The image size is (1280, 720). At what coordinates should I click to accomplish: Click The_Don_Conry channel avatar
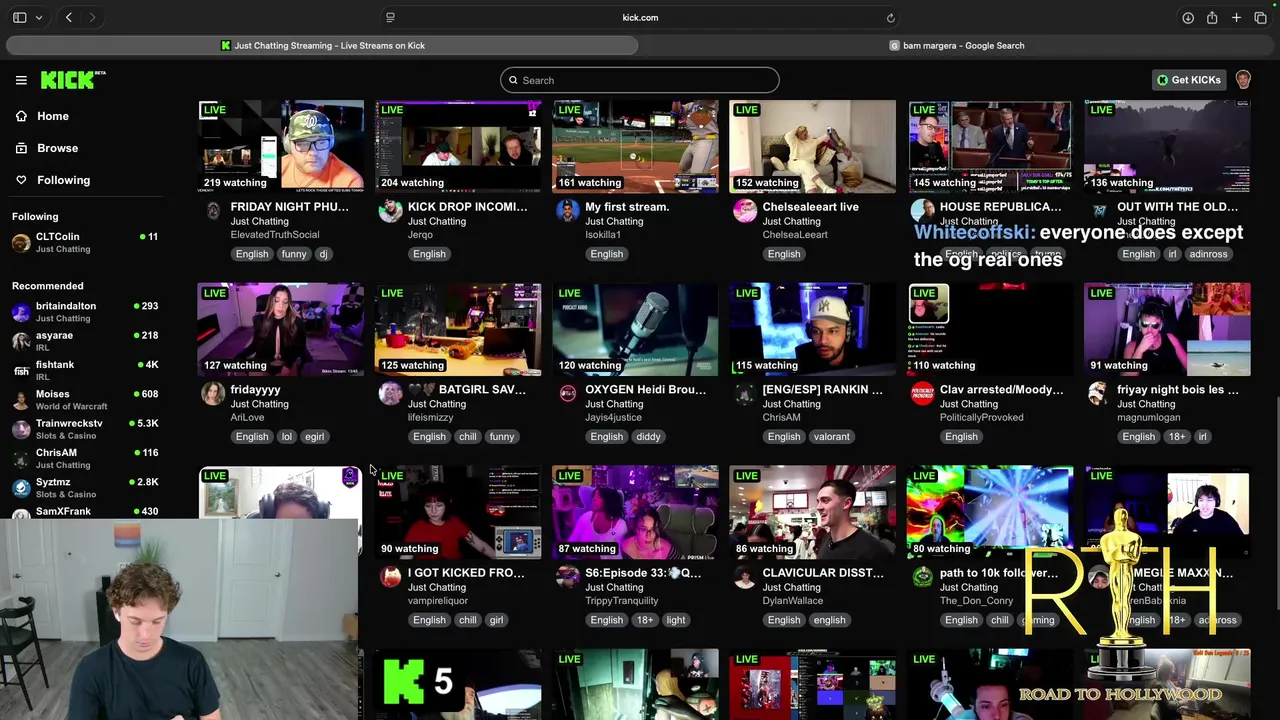pyautogui.click(x=922, y=576)
